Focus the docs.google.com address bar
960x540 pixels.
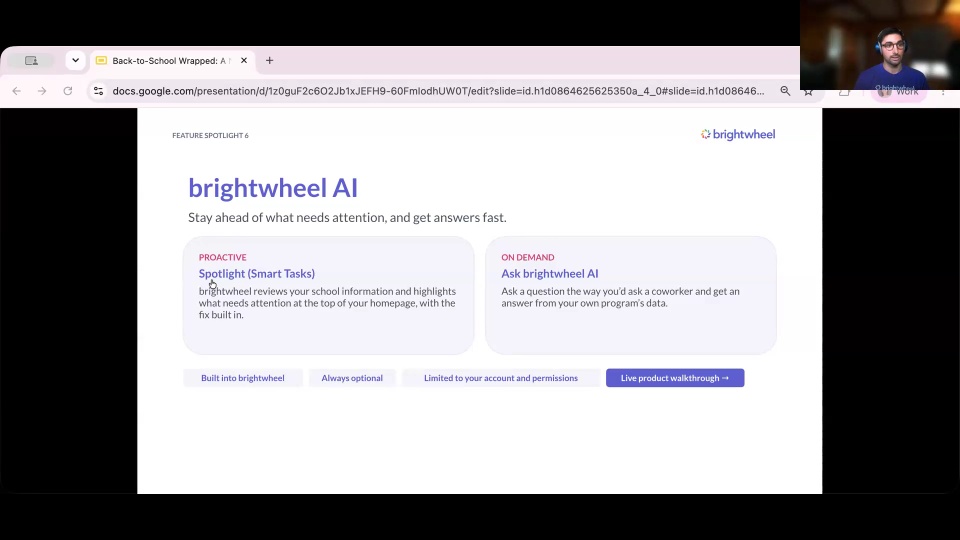438,91
